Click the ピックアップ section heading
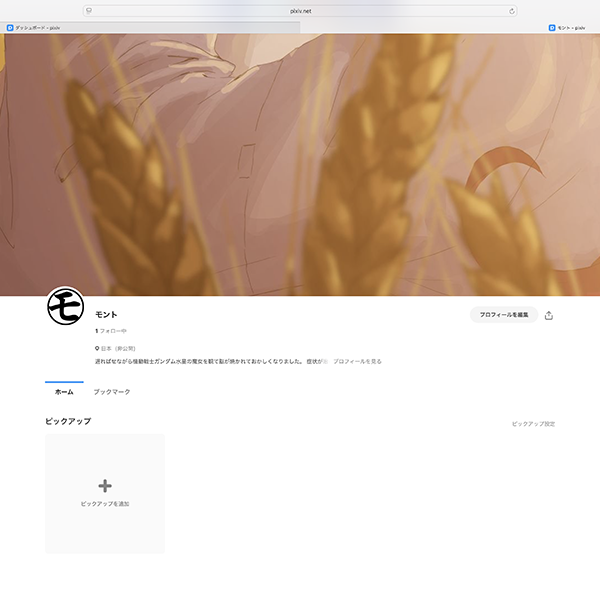600x600 pixels. tap(68, 421)
